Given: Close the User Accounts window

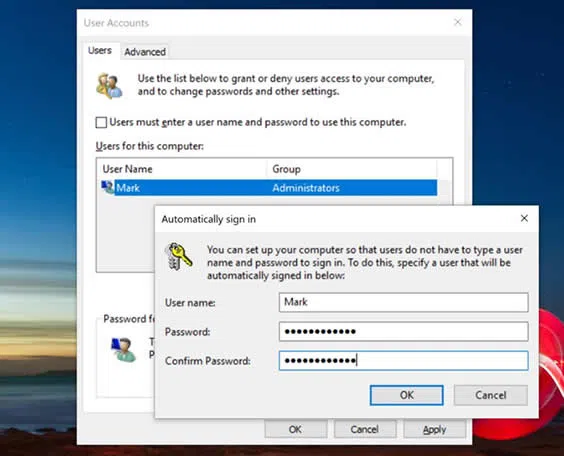Looking at the screenshot, I should point(458,22).
